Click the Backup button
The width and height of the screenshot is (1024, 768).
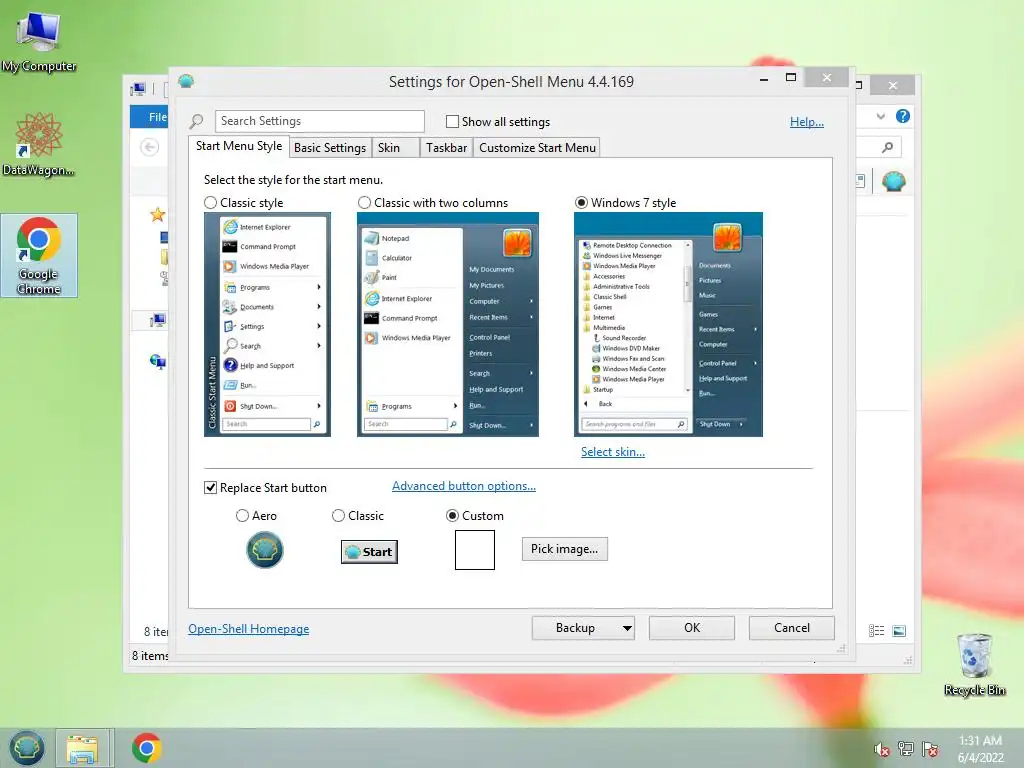click(575, 628)
